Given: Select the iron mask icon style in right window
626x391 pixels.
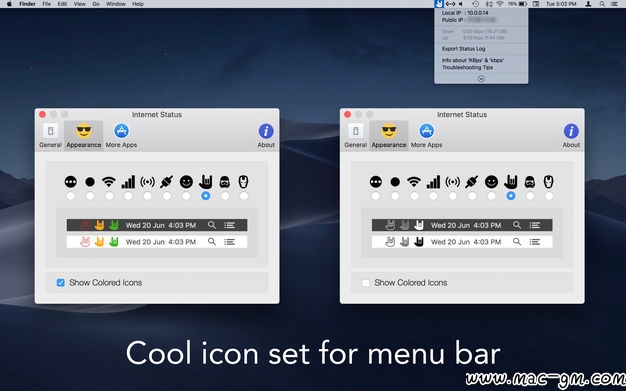Looking at the screenshot, I should (x=549, y=182).
